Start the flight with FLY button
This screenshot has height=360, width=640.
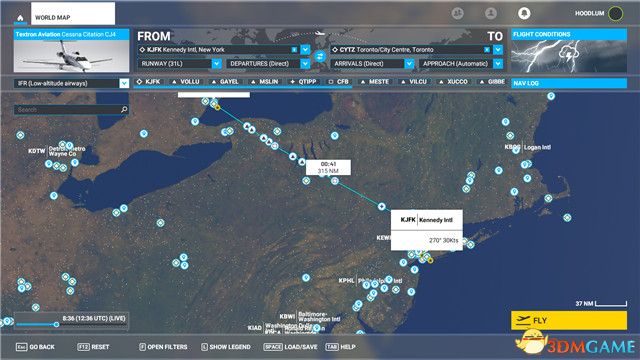569,320
